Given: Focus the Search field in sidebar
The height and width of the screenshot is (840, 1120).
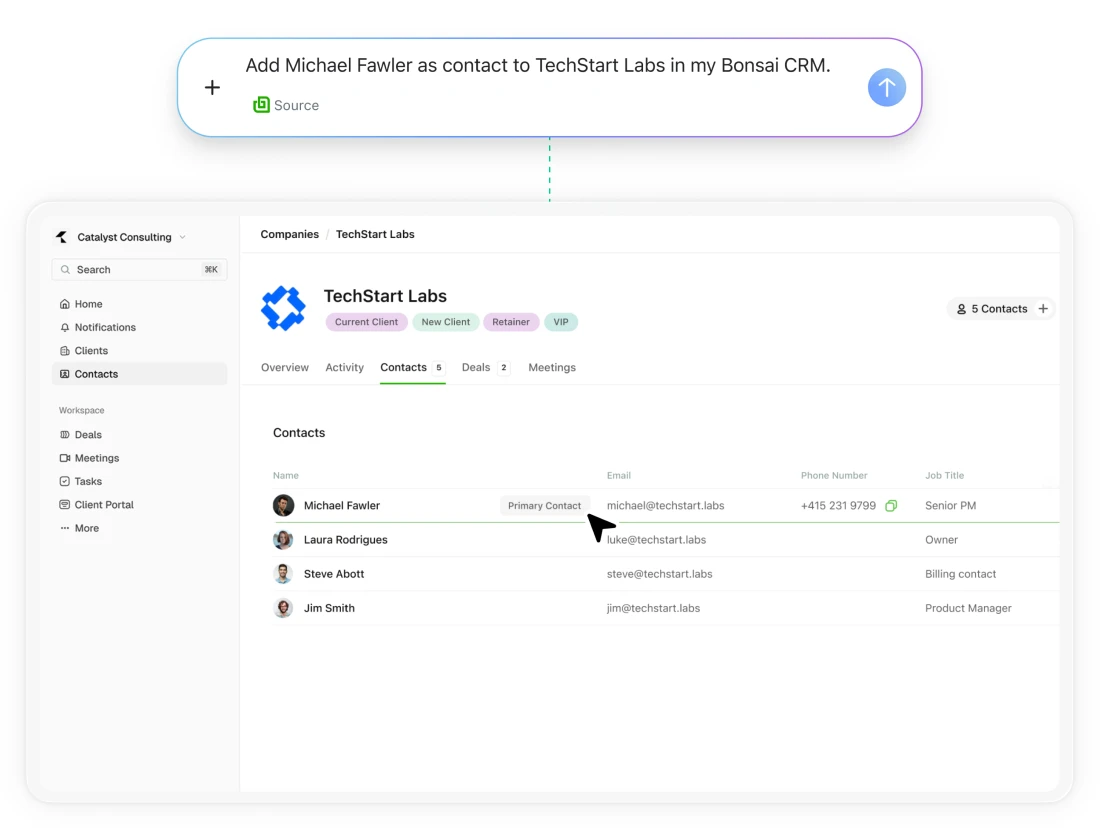Looking at the screenshot, I should 139,269.
